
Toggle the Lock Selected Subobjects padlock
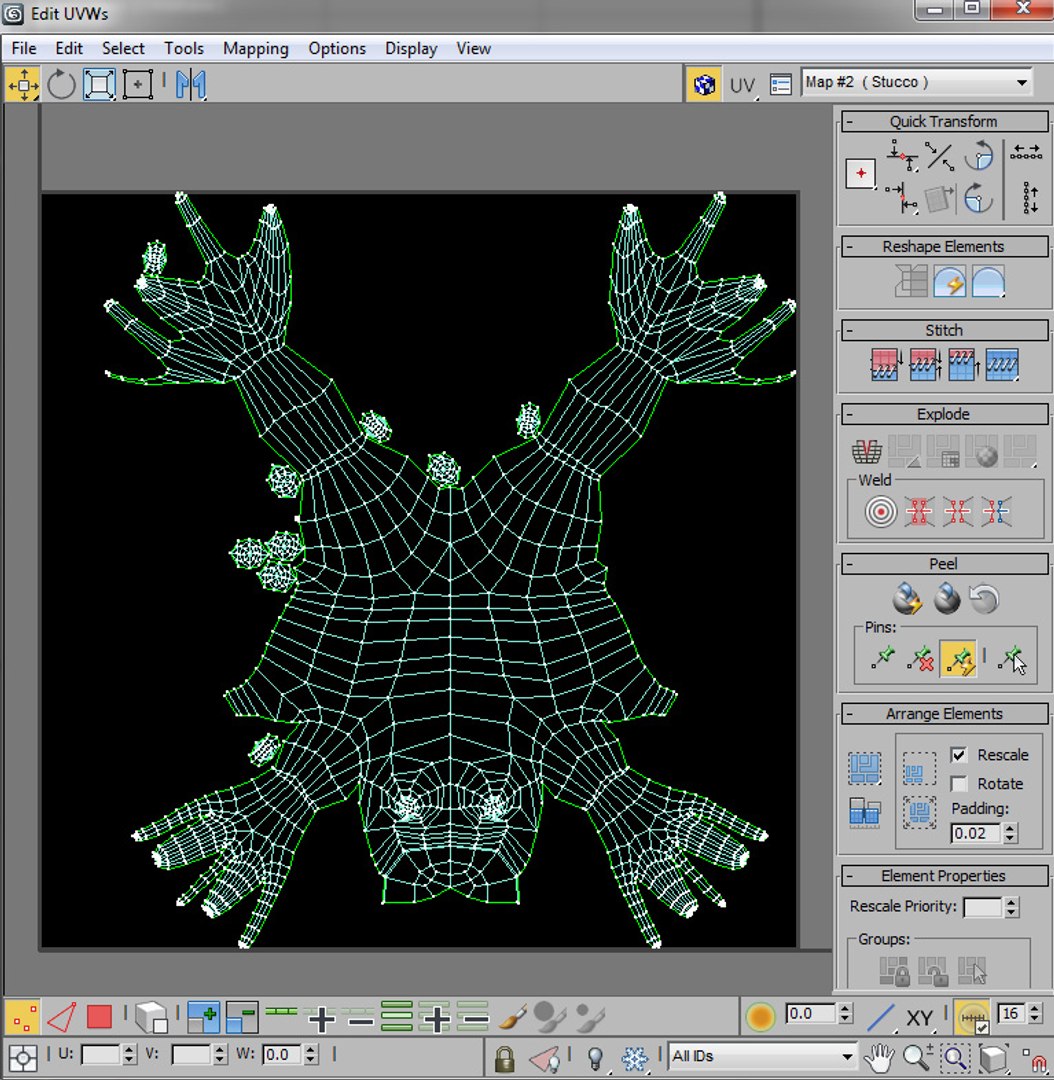point(504,1057)
